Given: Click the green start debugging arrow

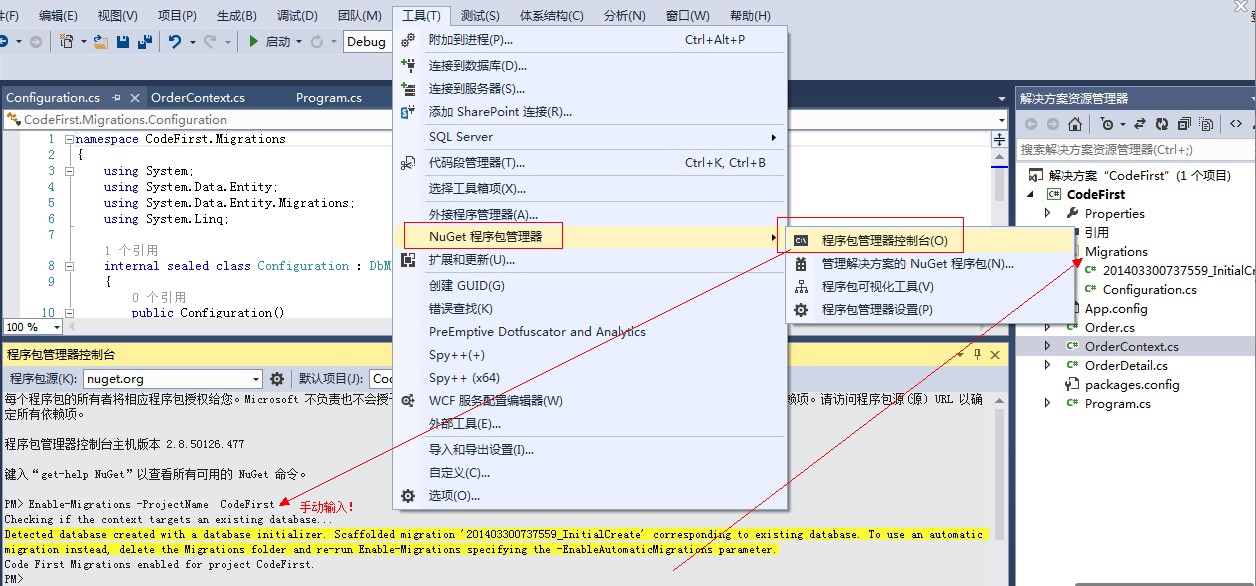Looking at the screenshot, I should (254, 41).
